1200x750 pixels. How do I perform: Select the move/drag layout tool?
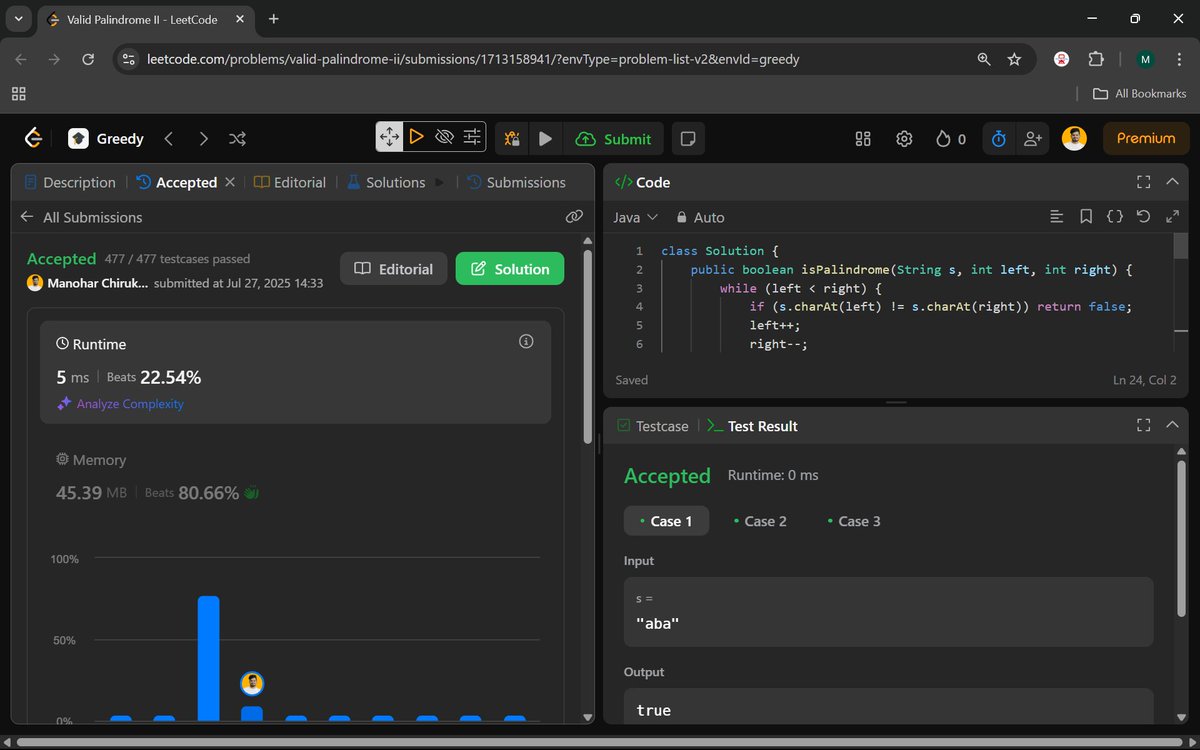pos(389,137)
